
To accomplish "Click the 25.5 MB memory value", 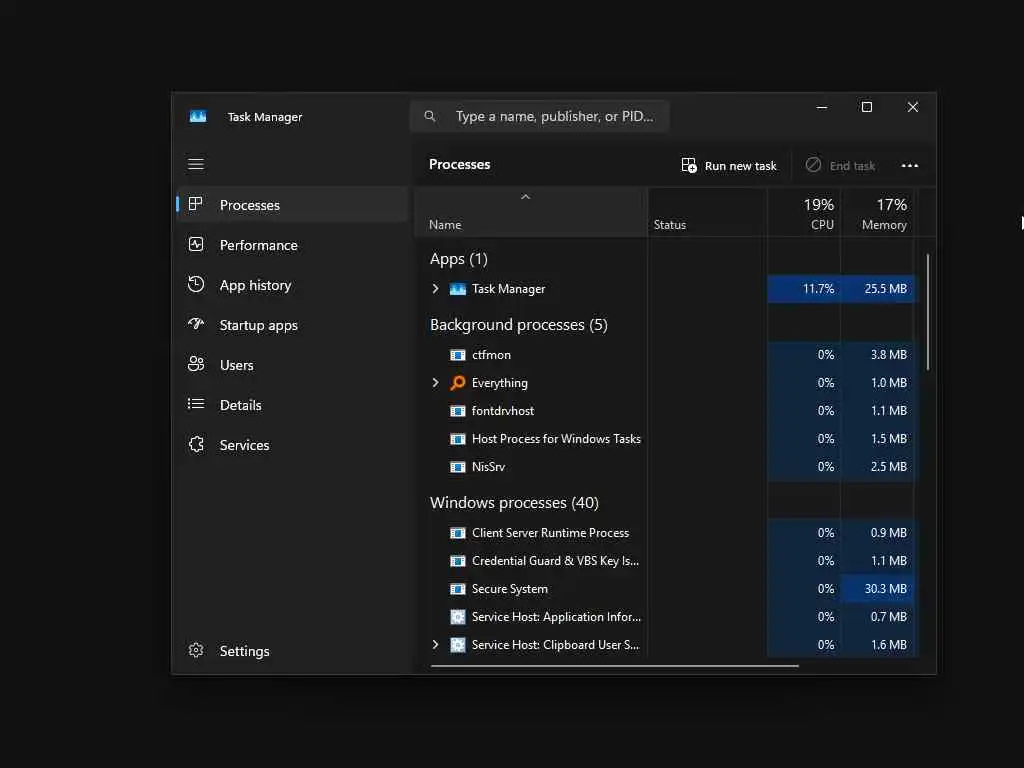I will click(x=886, y=289).
